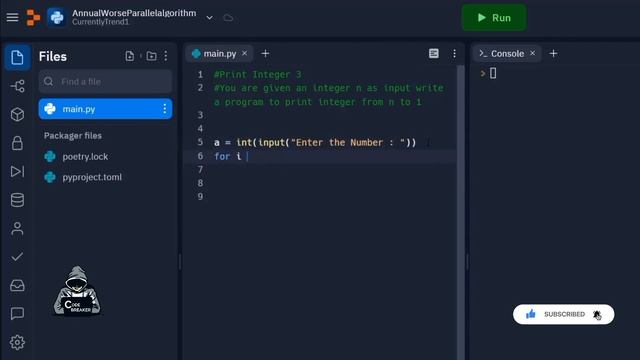Run the program
This screenshot has height=360, width=640.
pos(493,18)
